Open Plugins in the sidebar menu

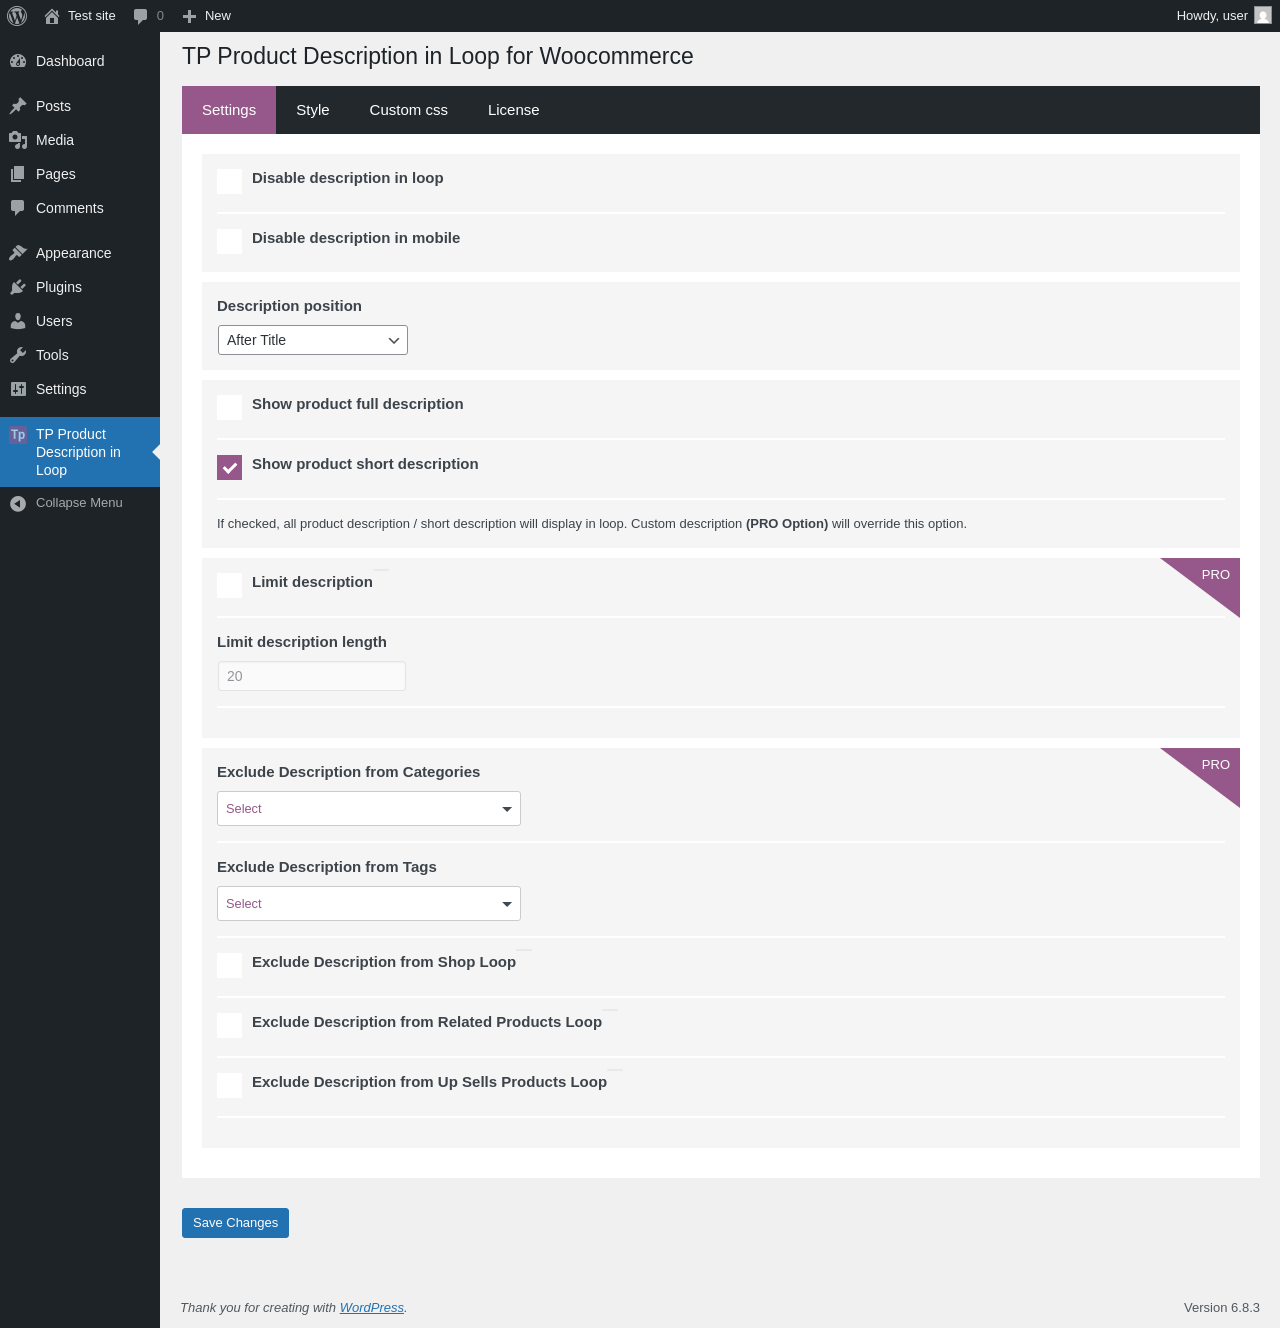(80, 287)
